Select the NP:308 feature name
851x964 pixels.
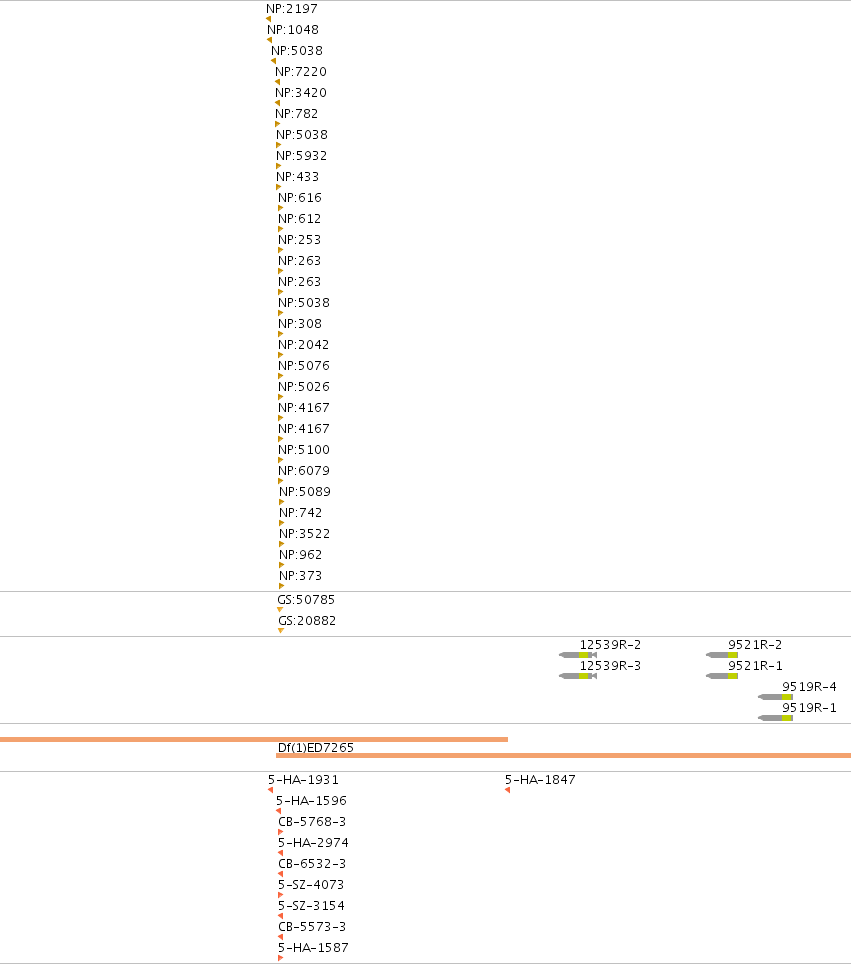[x=299, y=323]
